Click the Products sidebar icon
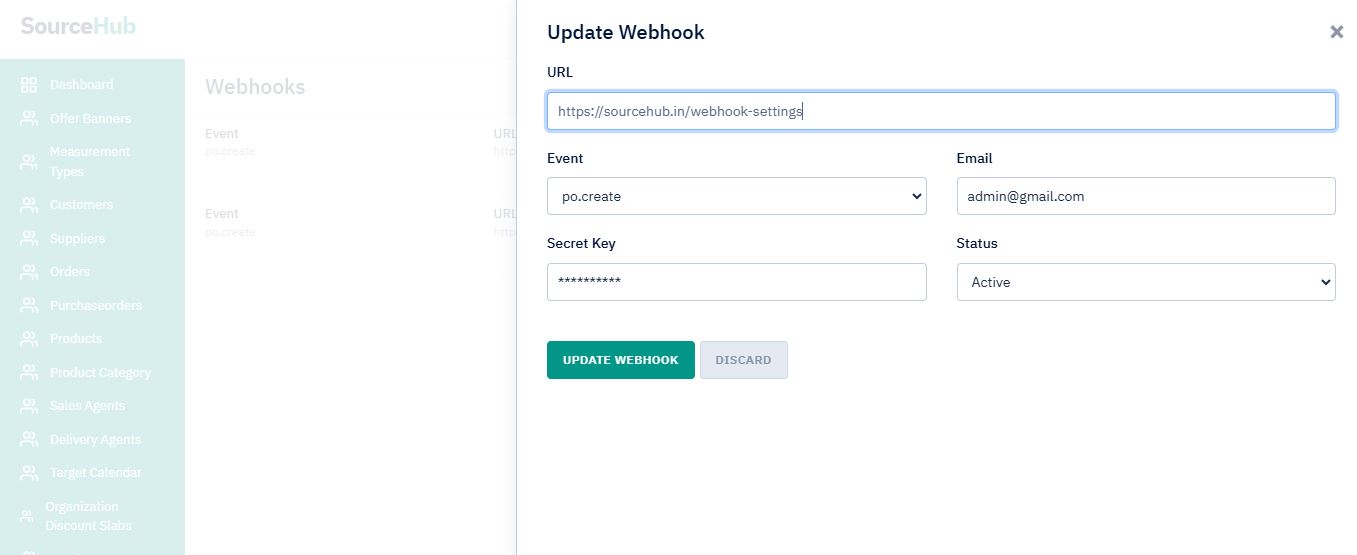Image resolution: width=1357 pixels, height=555 pixels. 29,339
